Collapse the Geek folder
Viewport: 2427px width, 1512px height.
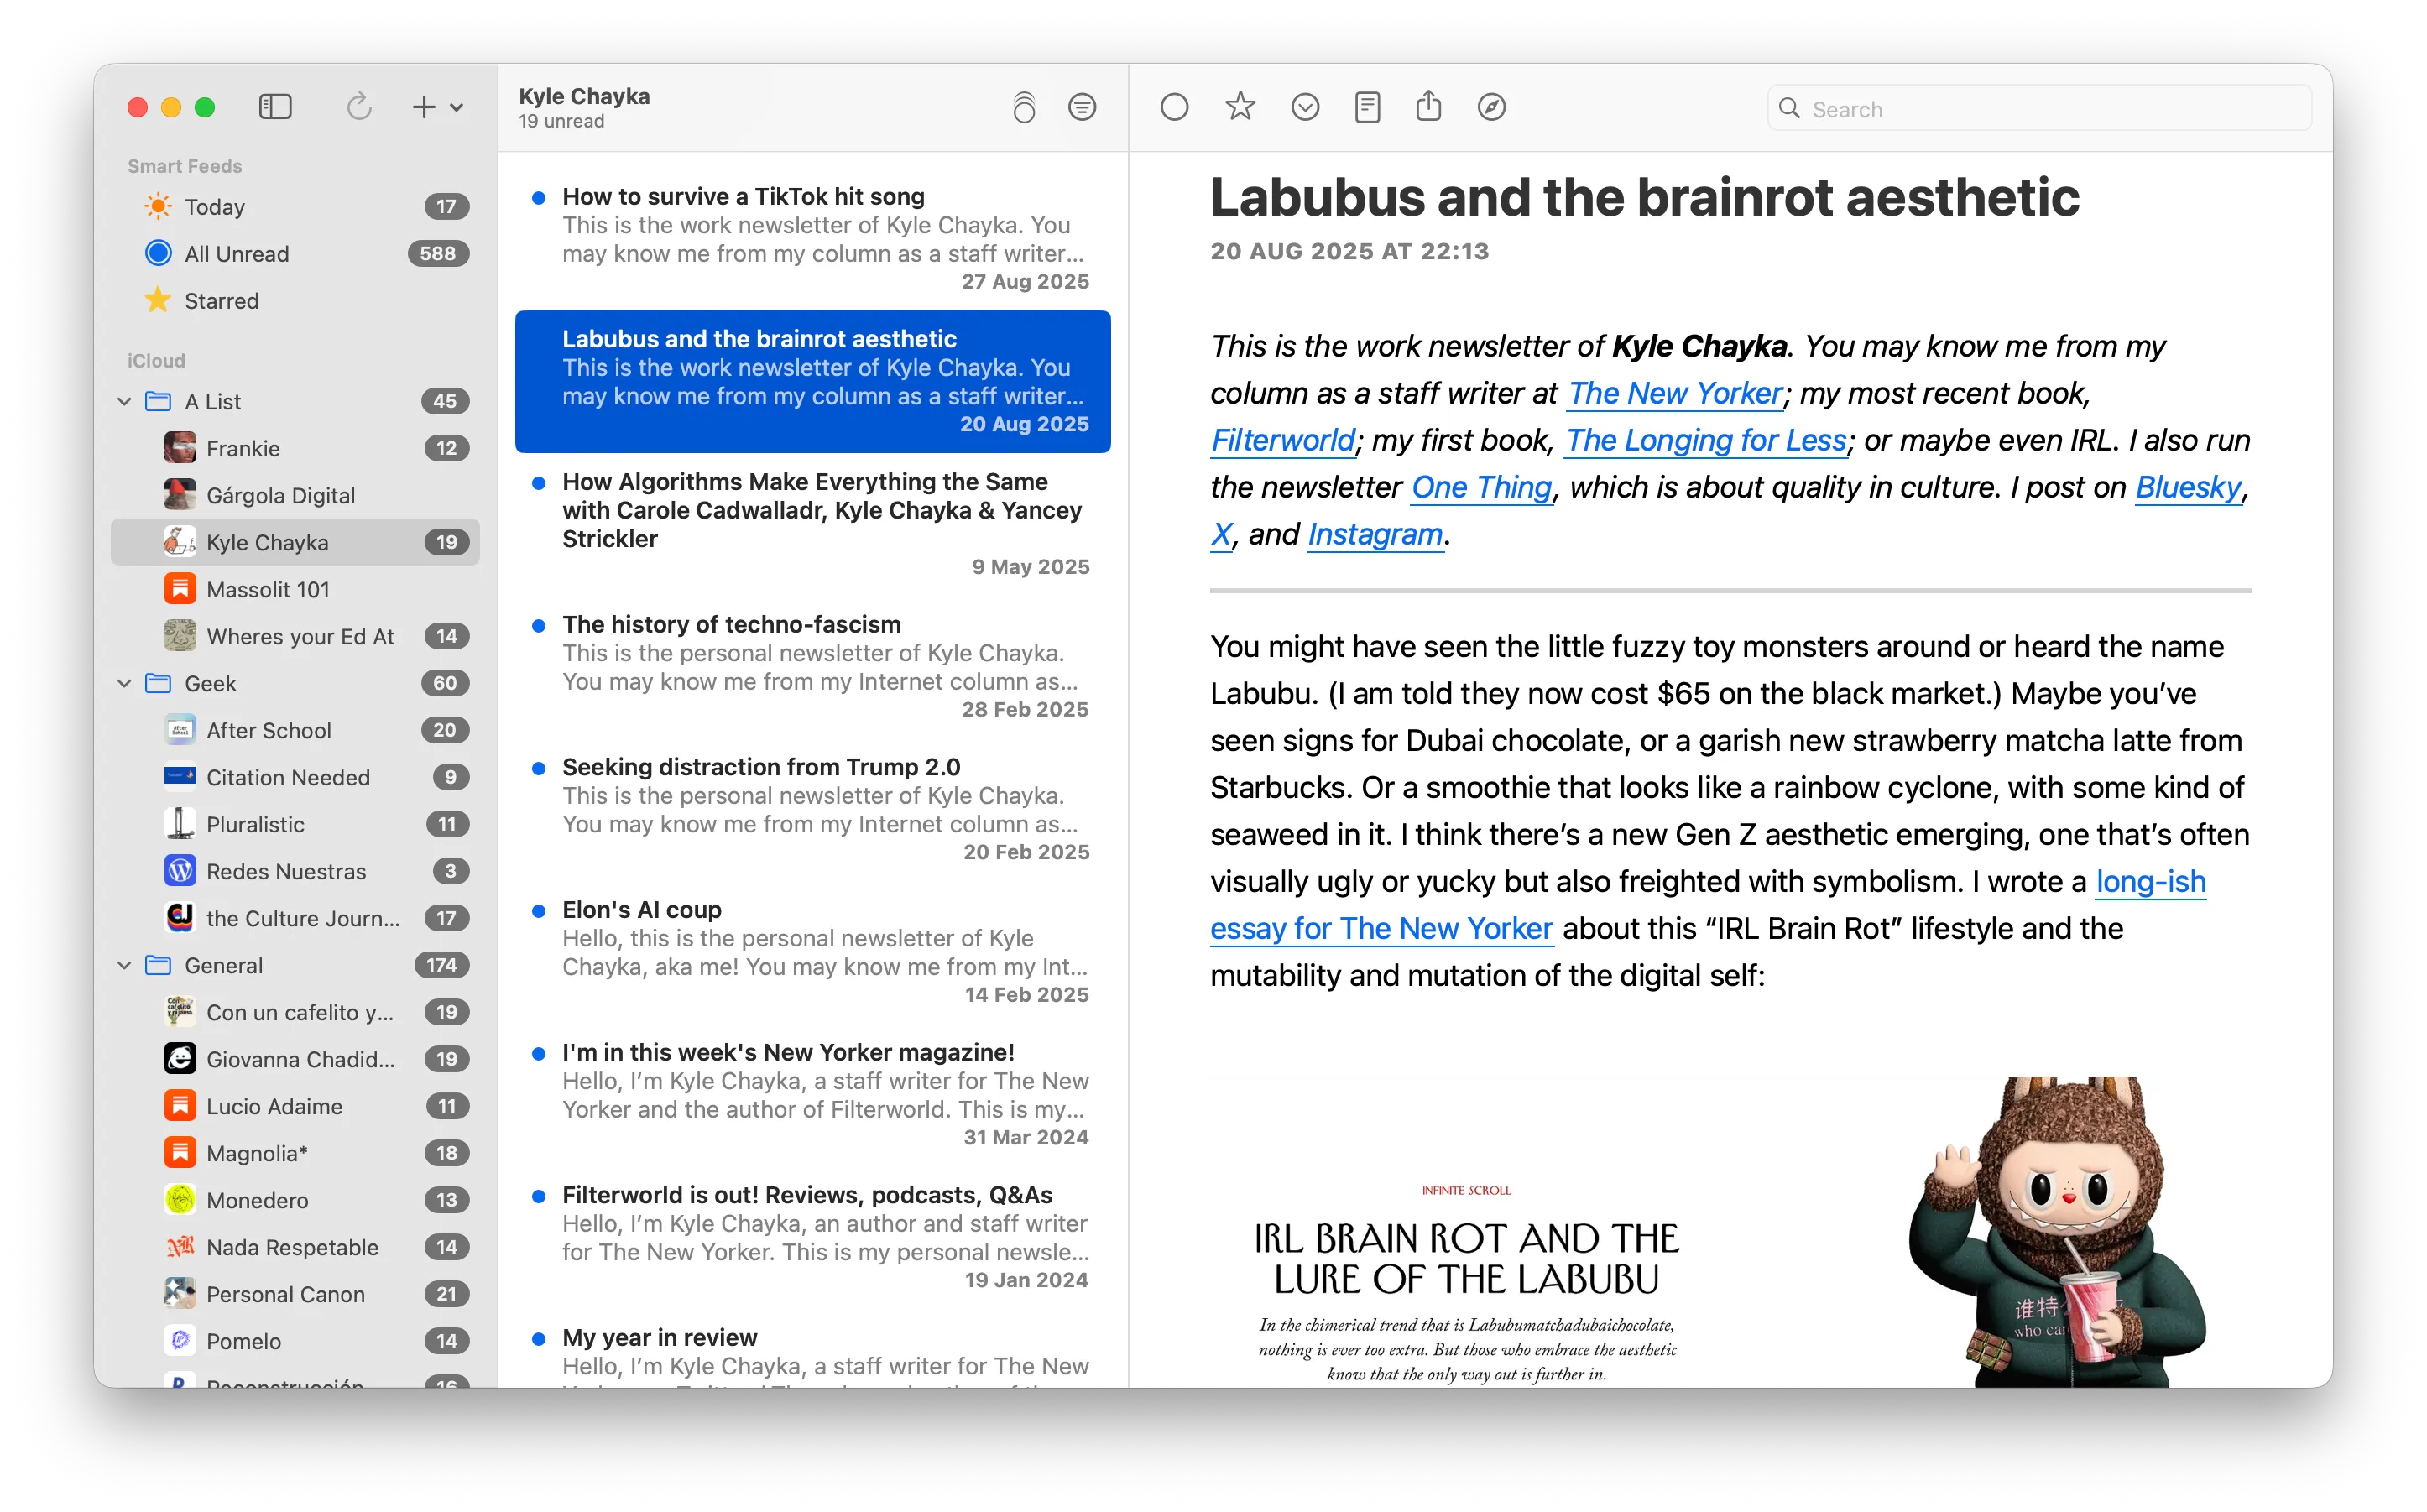click(124, 683)
